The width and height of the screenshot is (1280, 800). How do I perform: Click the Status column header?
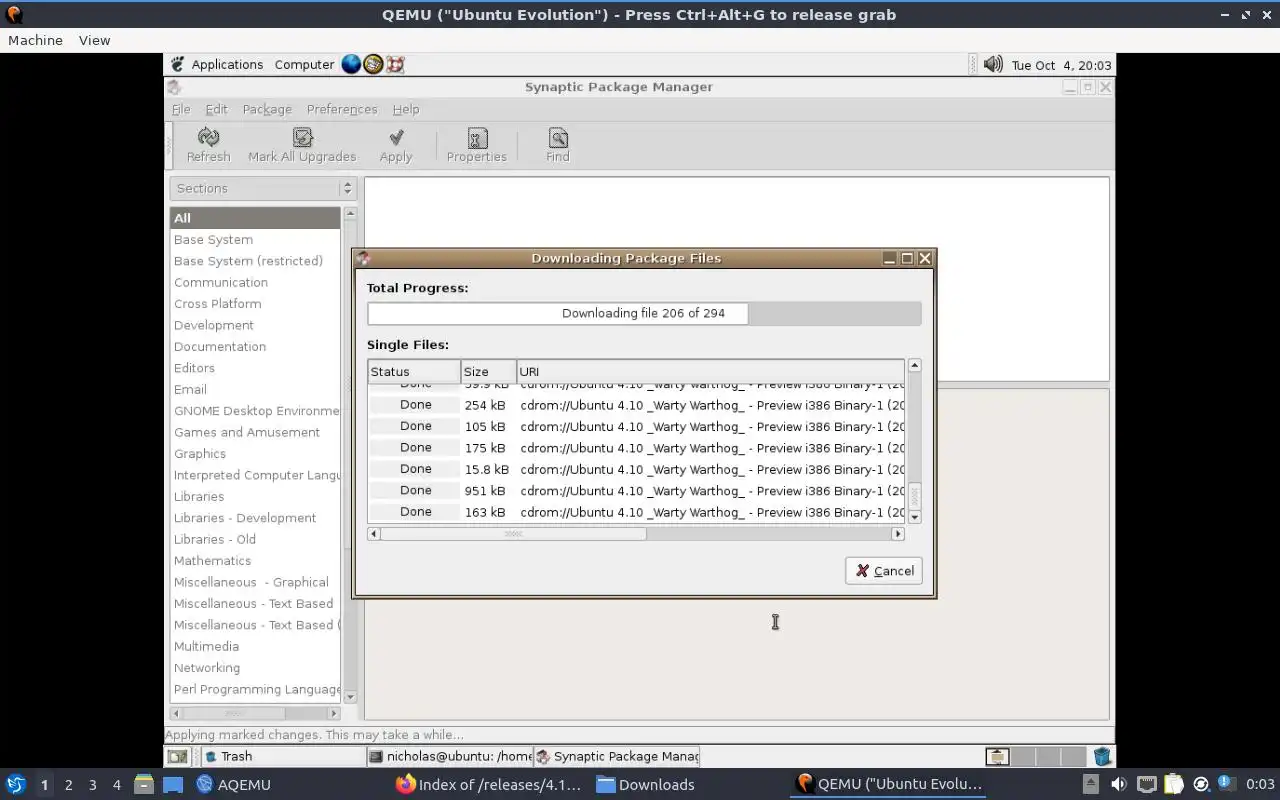coord(414,372)
